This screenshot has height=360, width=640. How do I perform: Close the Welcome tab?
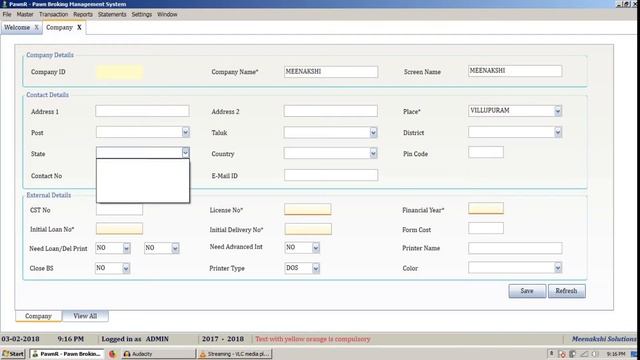(x=36, y=27)
